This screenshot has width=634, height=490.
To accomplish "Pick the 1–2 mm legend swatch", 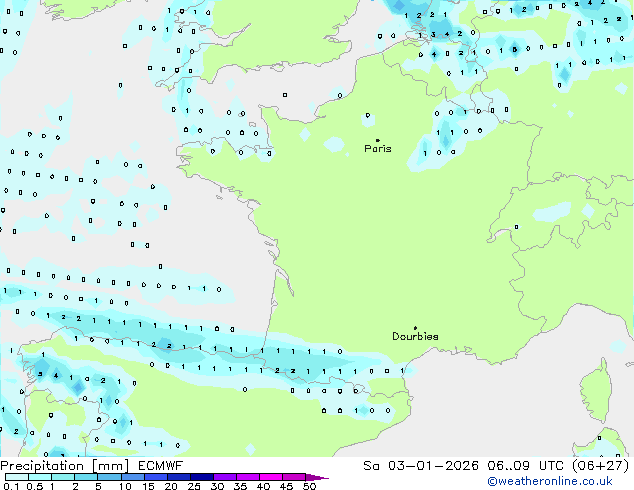I will [x=63, y=477].
